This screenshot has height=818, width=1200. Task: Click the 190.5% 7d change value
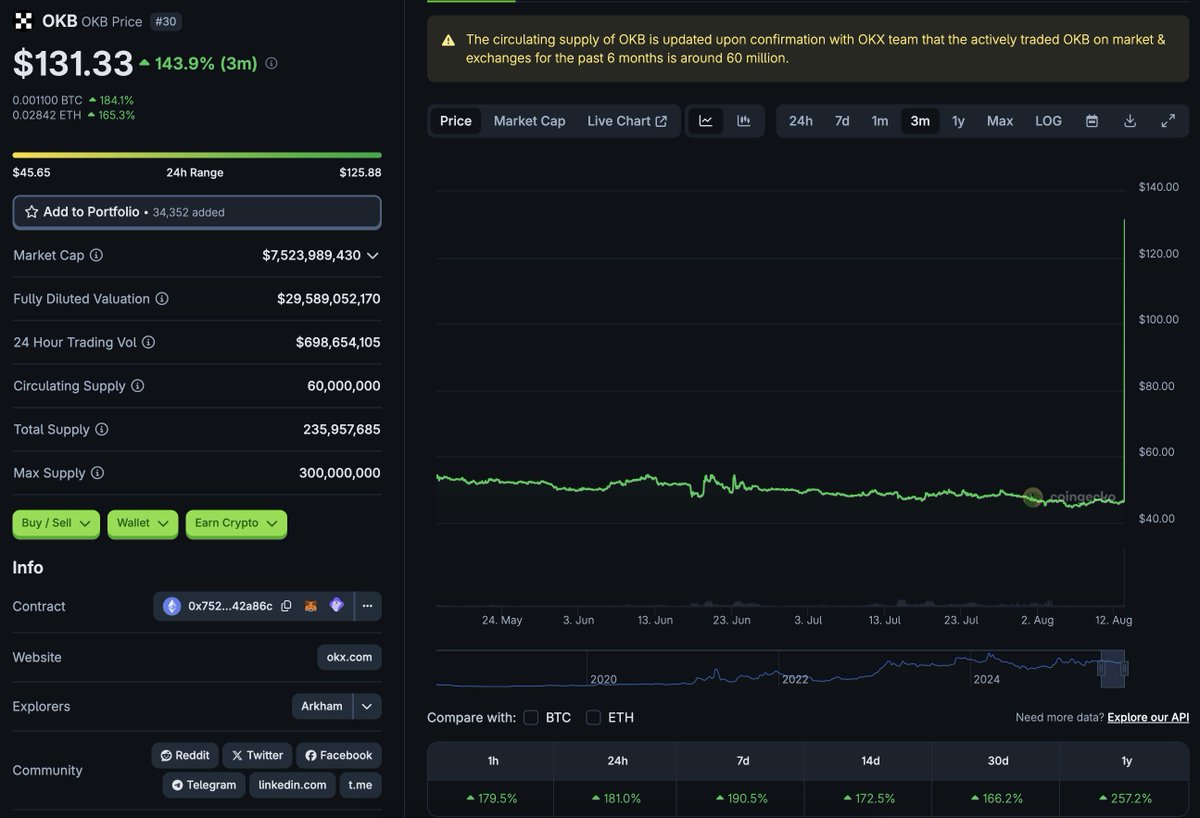742,799
